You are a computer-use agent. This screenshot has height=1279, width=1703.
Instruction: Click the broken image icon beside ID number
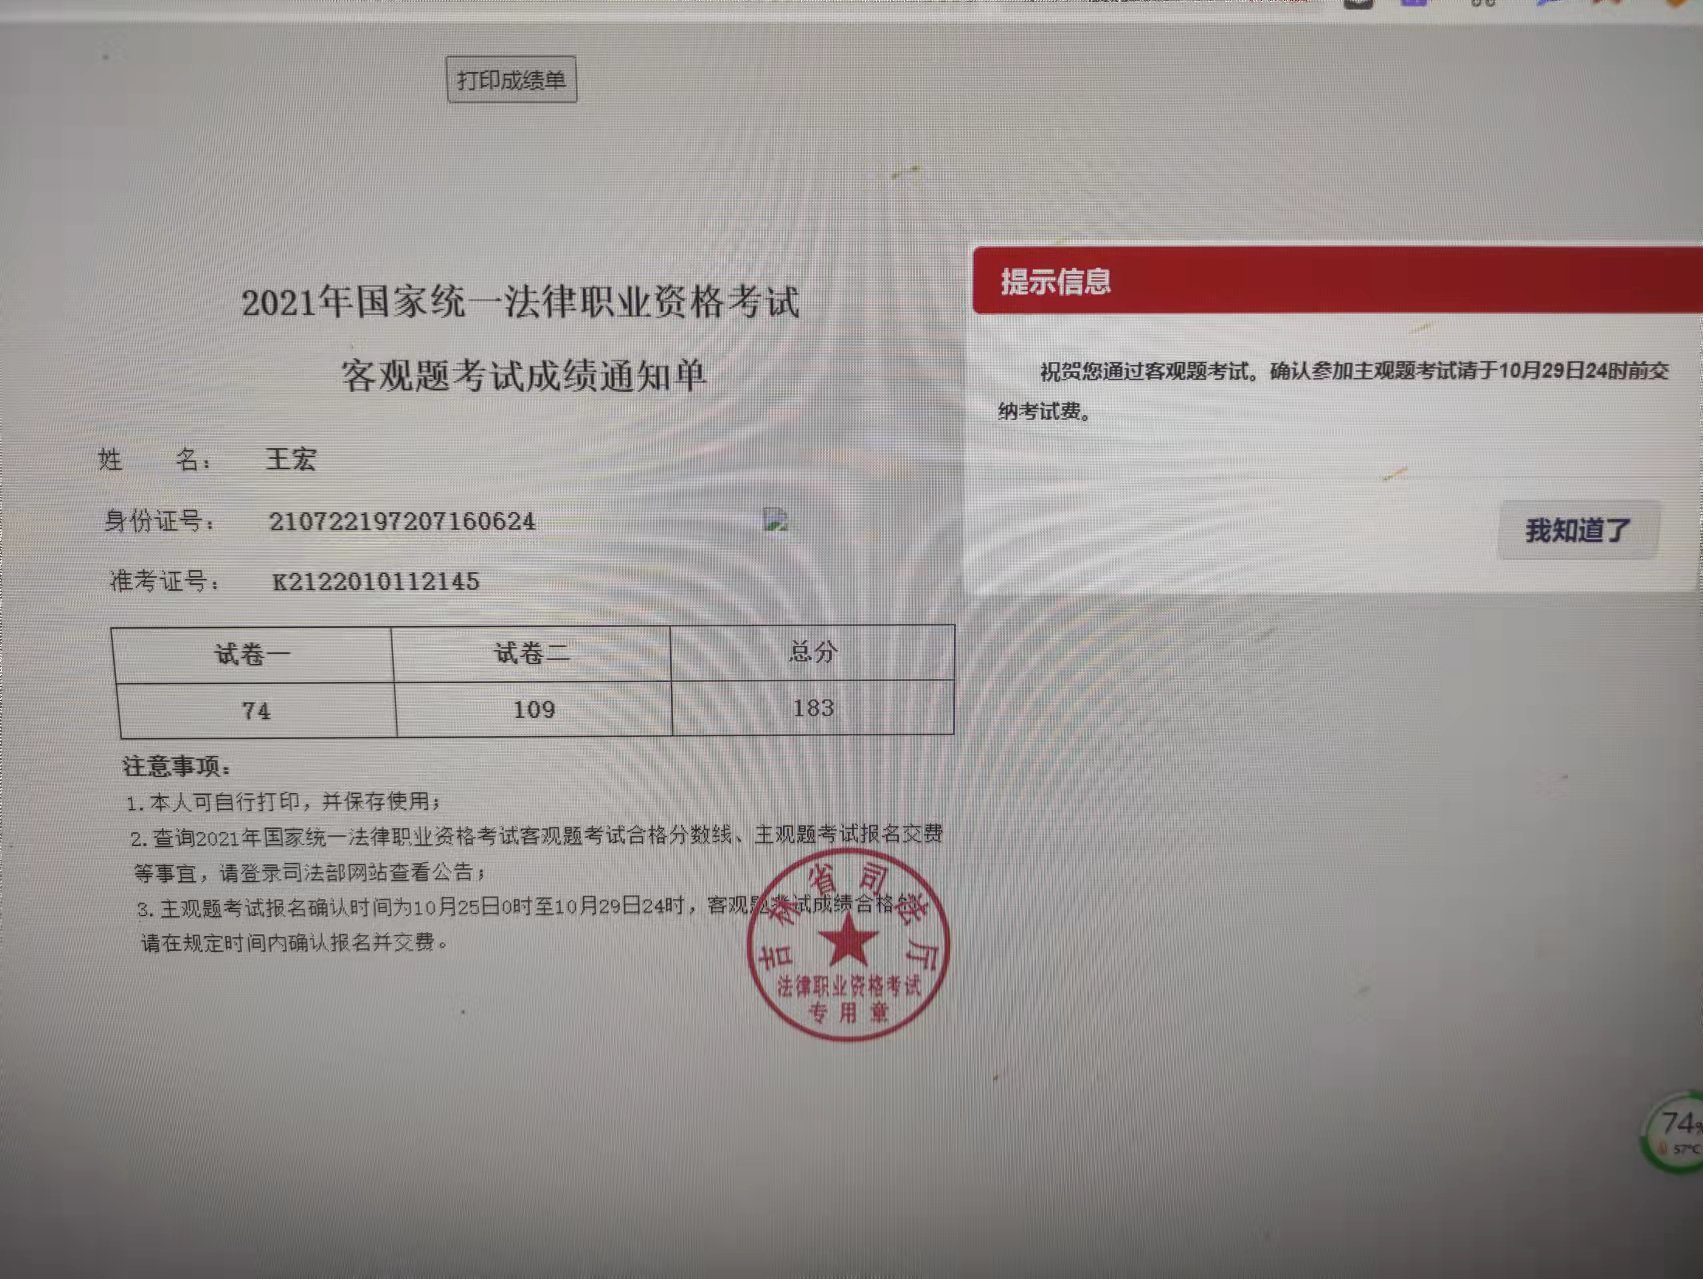tap(776, 519)
